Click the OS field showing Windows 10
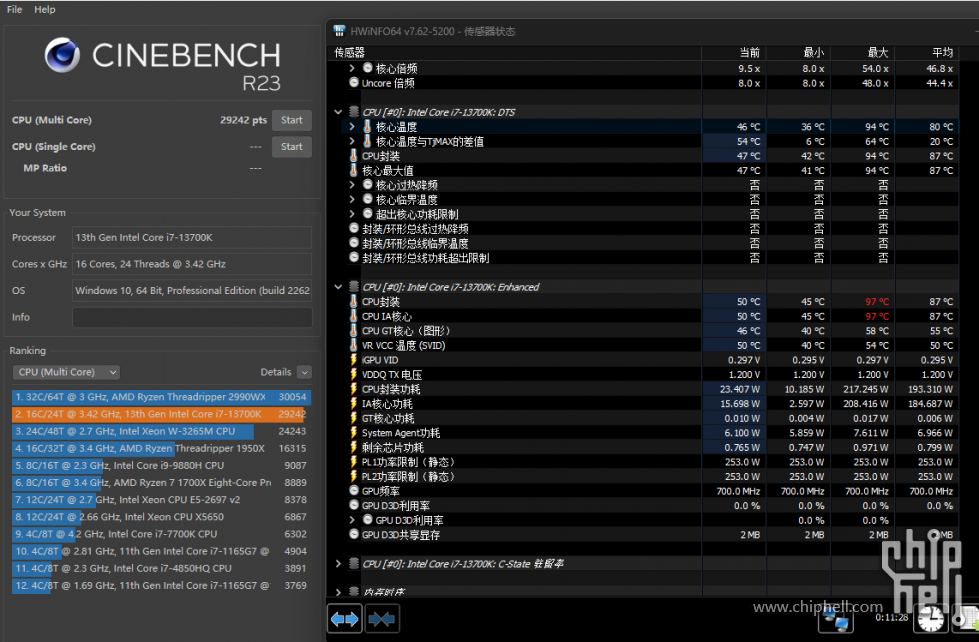Viewport: 979px width, 642px height. 192,290
